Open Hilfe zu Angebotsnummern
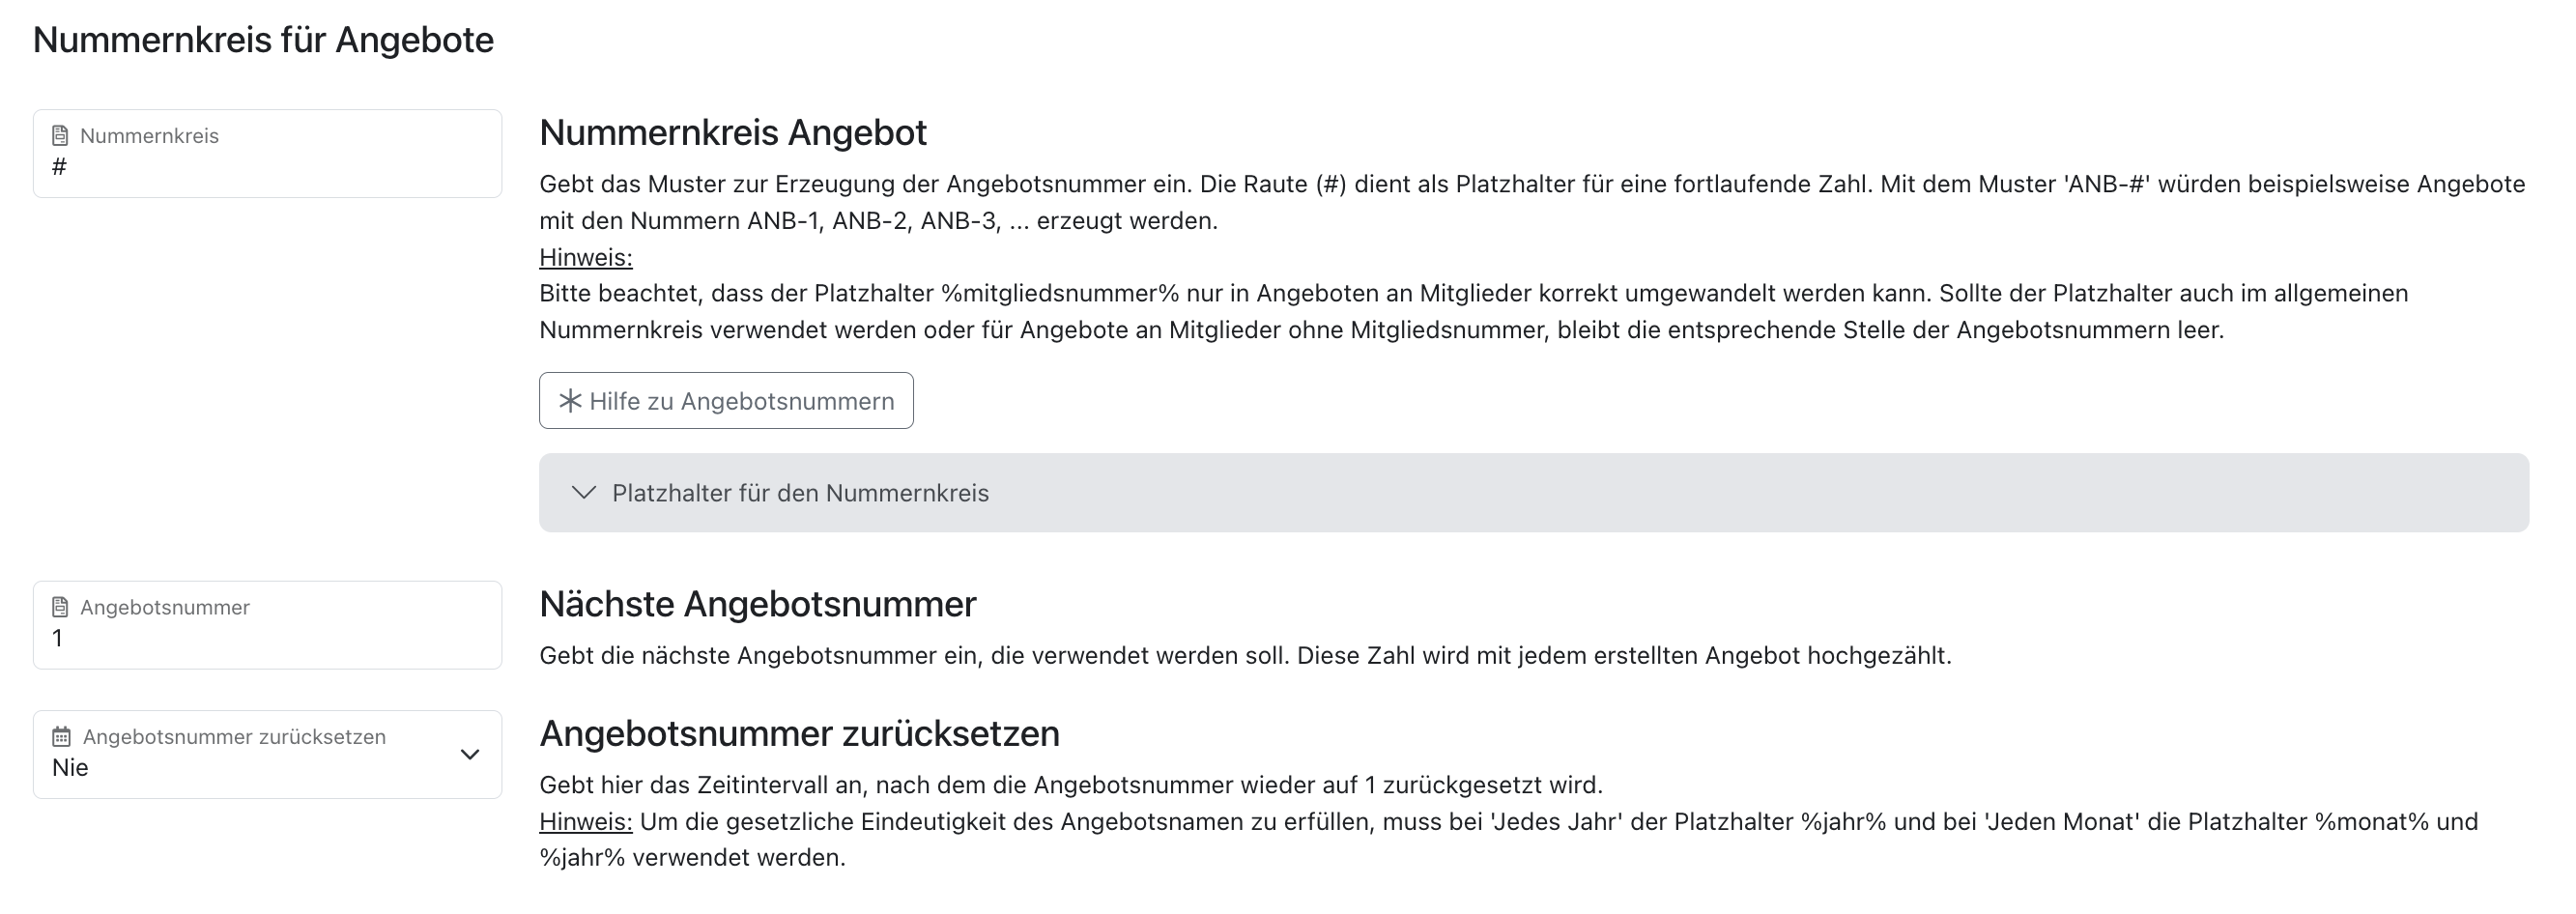 coord(726,401)
